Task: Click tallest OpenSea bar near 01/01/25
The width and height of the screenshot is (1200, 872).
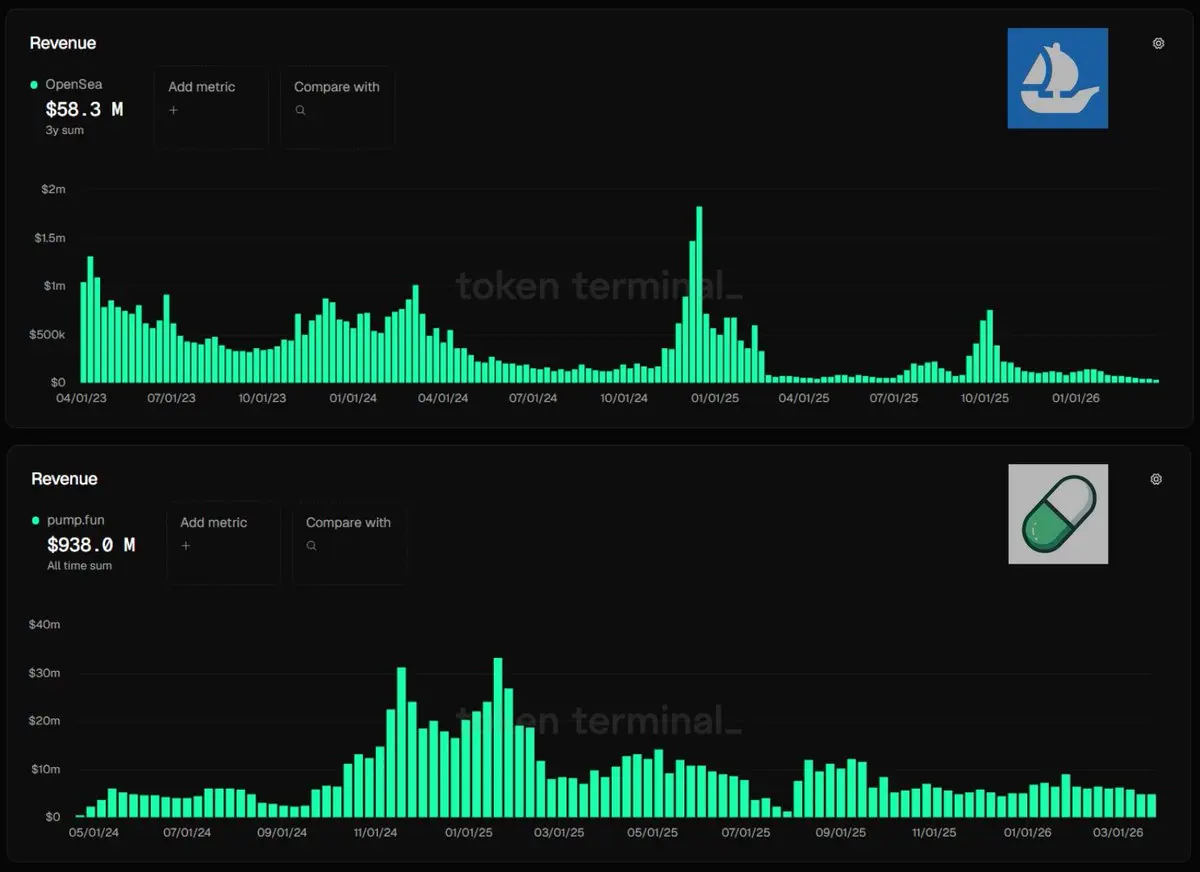Action: (699, 294)
